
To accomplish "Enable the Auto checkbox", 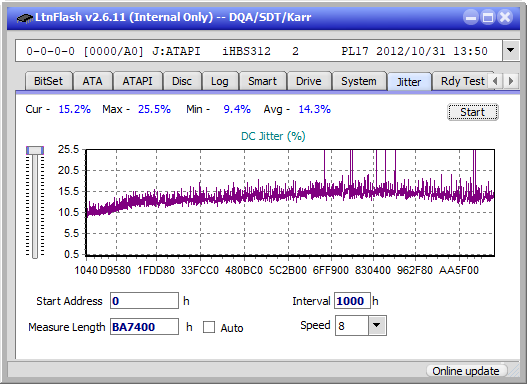I will 209,327.
